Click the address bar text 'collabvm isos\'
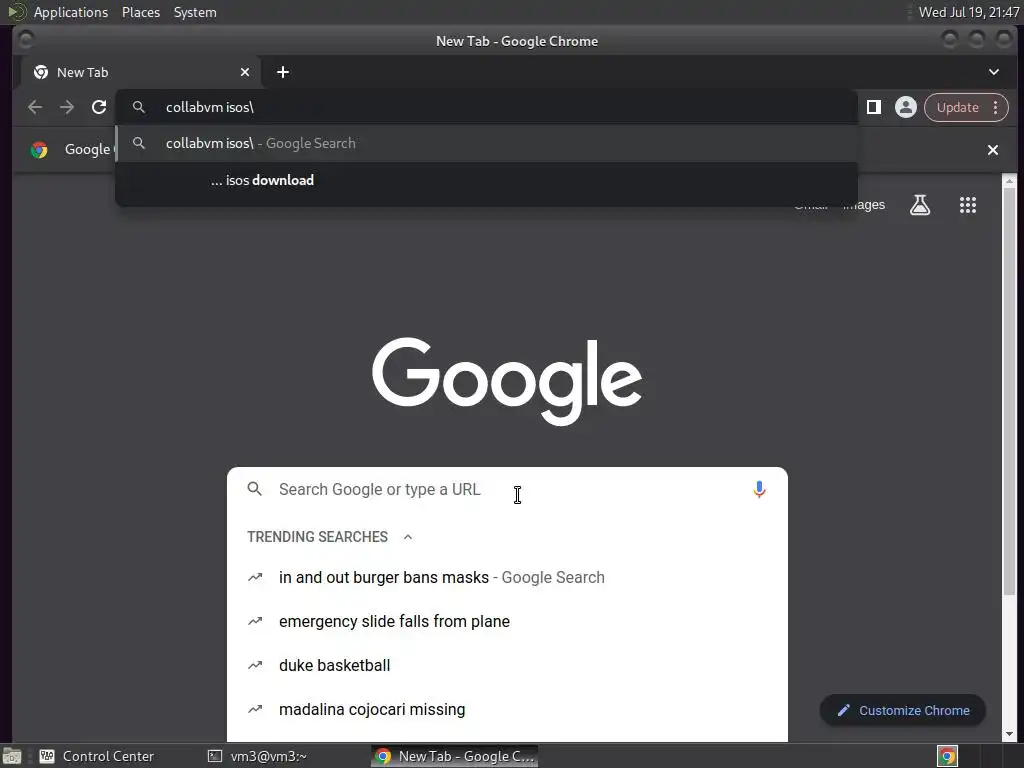Screen dimensions: 1024x768 210,107
